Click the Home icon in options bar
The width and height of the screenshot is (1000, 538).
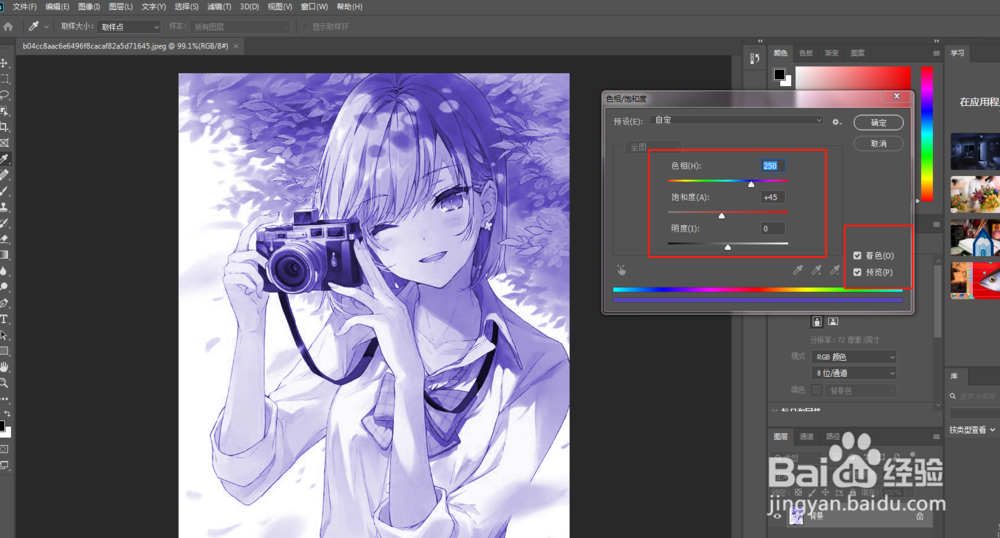(x=8, y=27)
